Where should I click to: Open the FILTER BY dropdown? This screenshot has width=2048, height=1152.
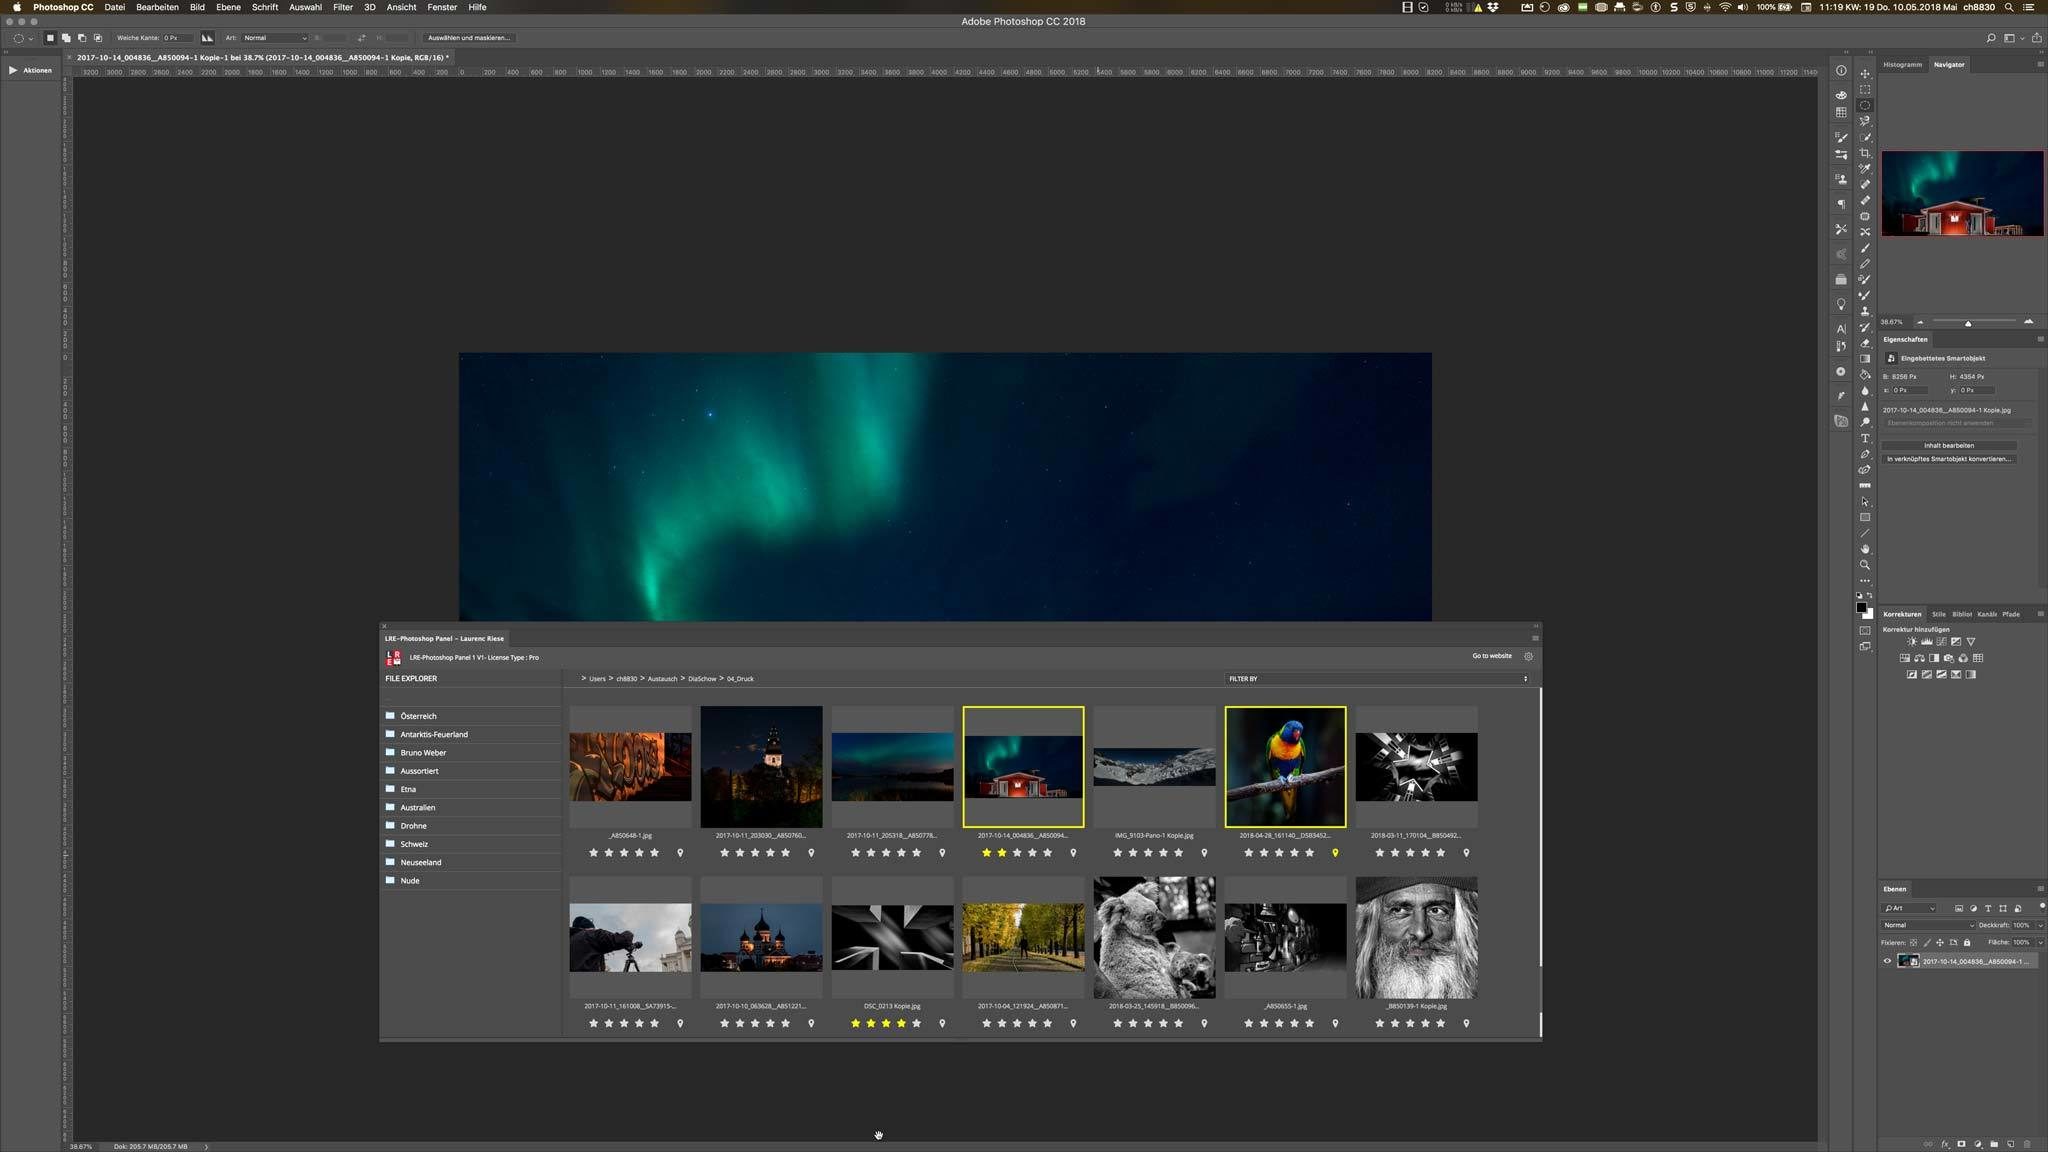tap(1378, 678)
